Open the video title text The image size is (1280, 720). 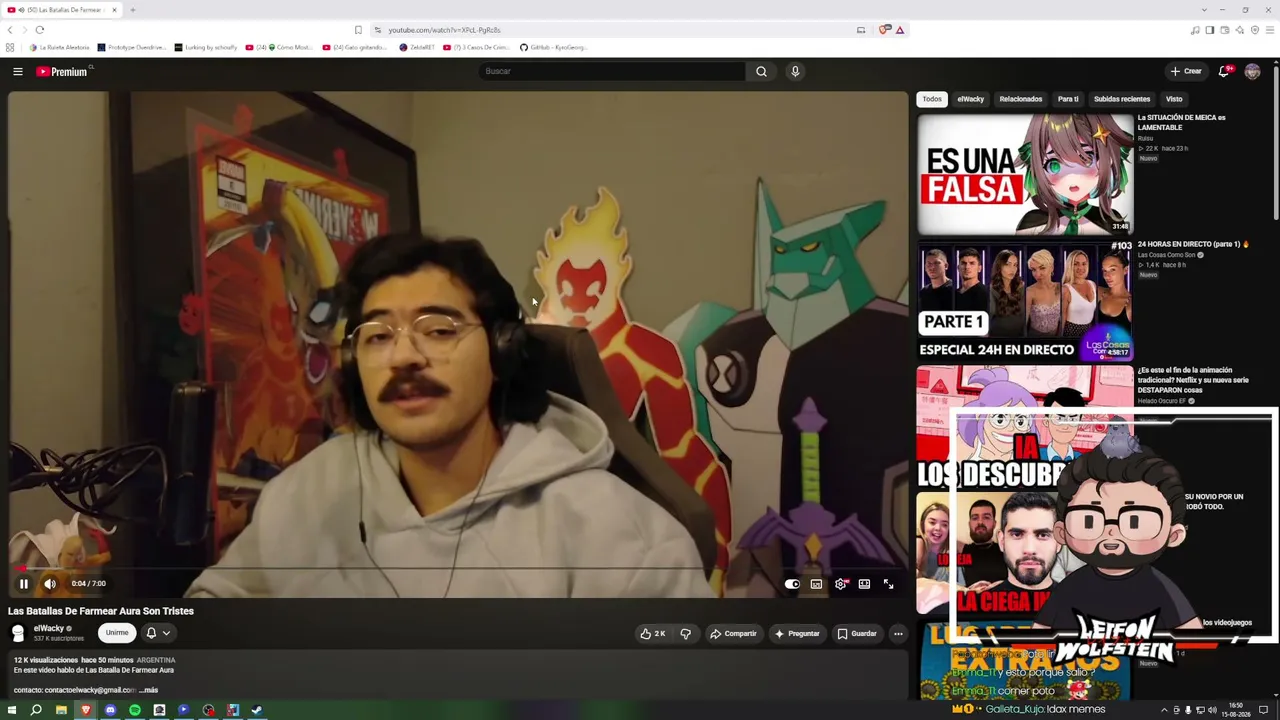(x=101, y=611)
